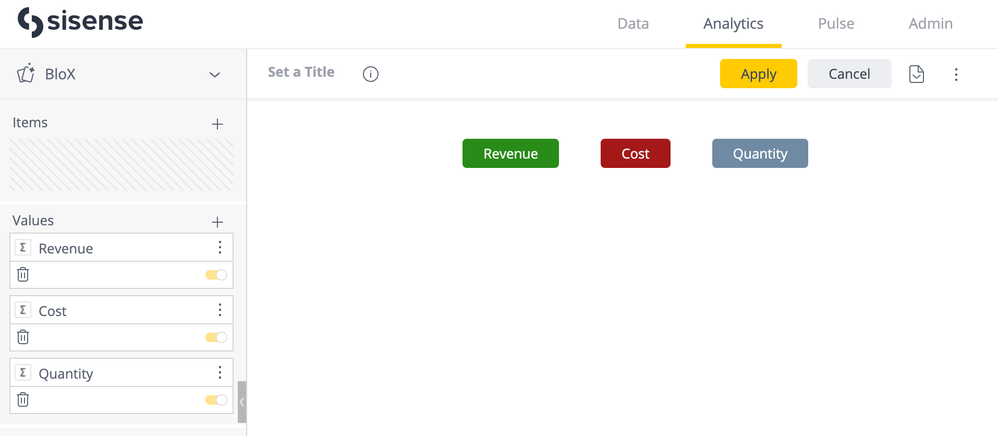Delete the Cost value using trash icon
Screen dimensions: 998x436
click(x=23, y=337)
